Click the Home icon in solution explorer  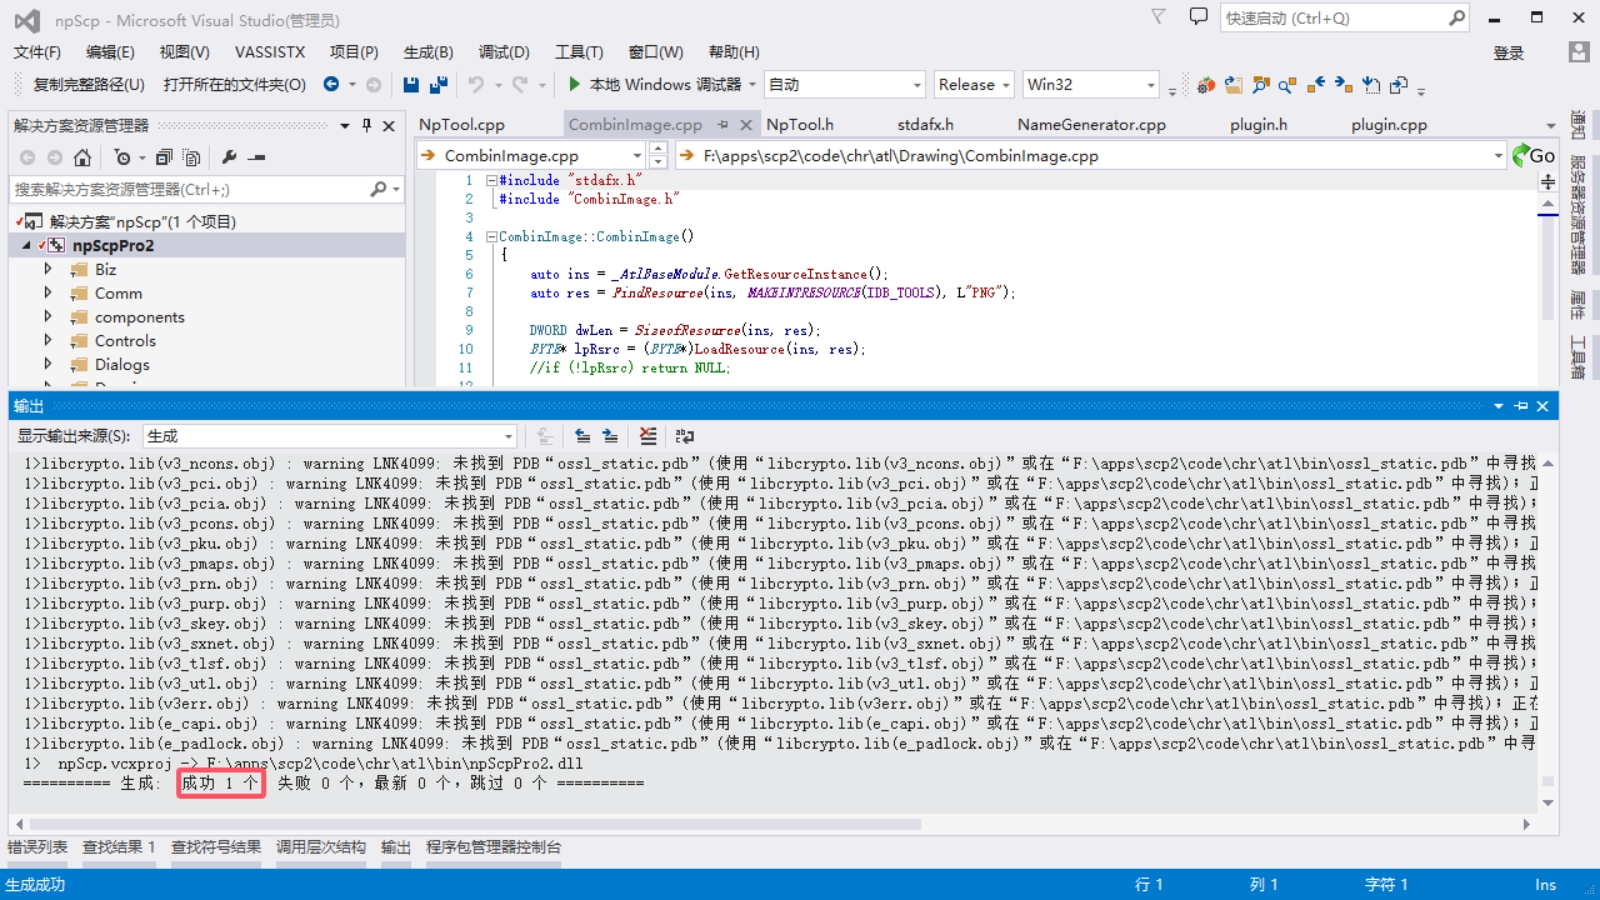pos(83,157)
